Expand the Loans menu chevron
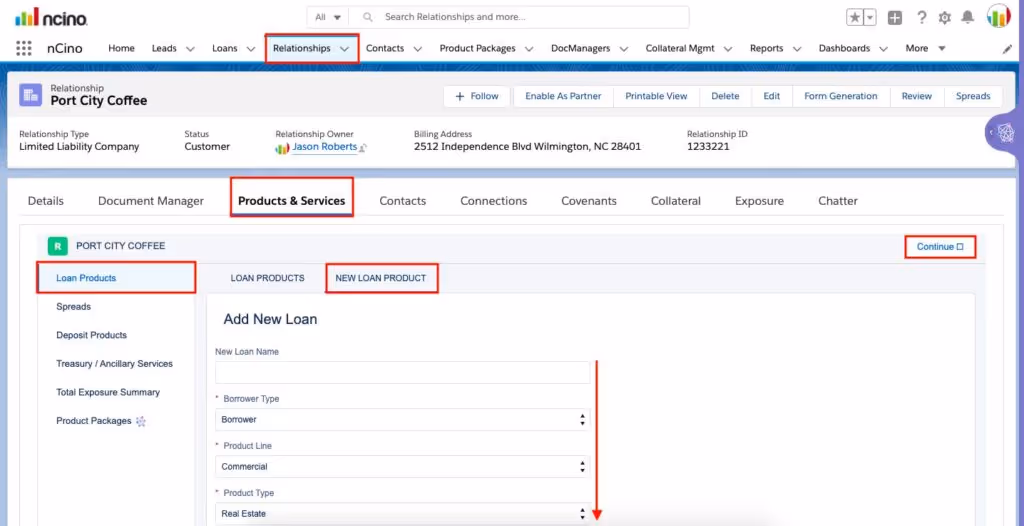Viewport: 1024px width, 526px height. [x=251, y=49]
